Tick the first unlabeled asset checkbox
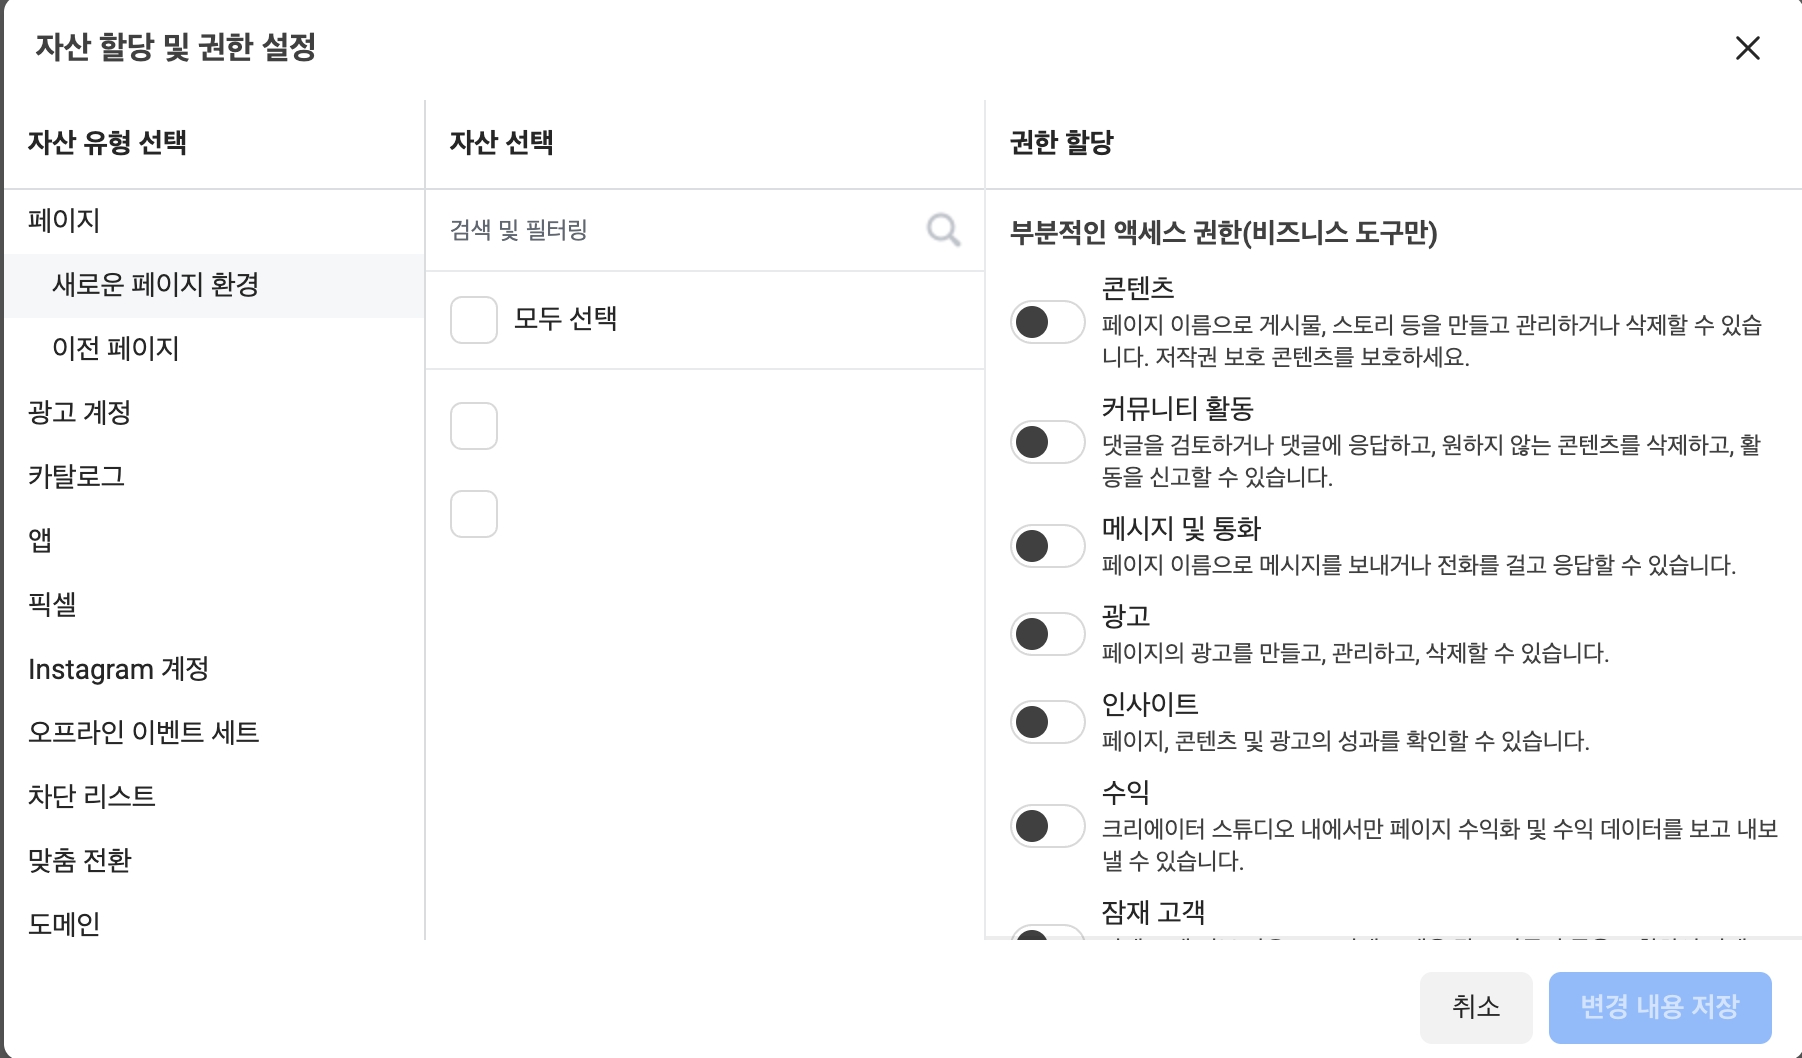 (x=474, y=426)
